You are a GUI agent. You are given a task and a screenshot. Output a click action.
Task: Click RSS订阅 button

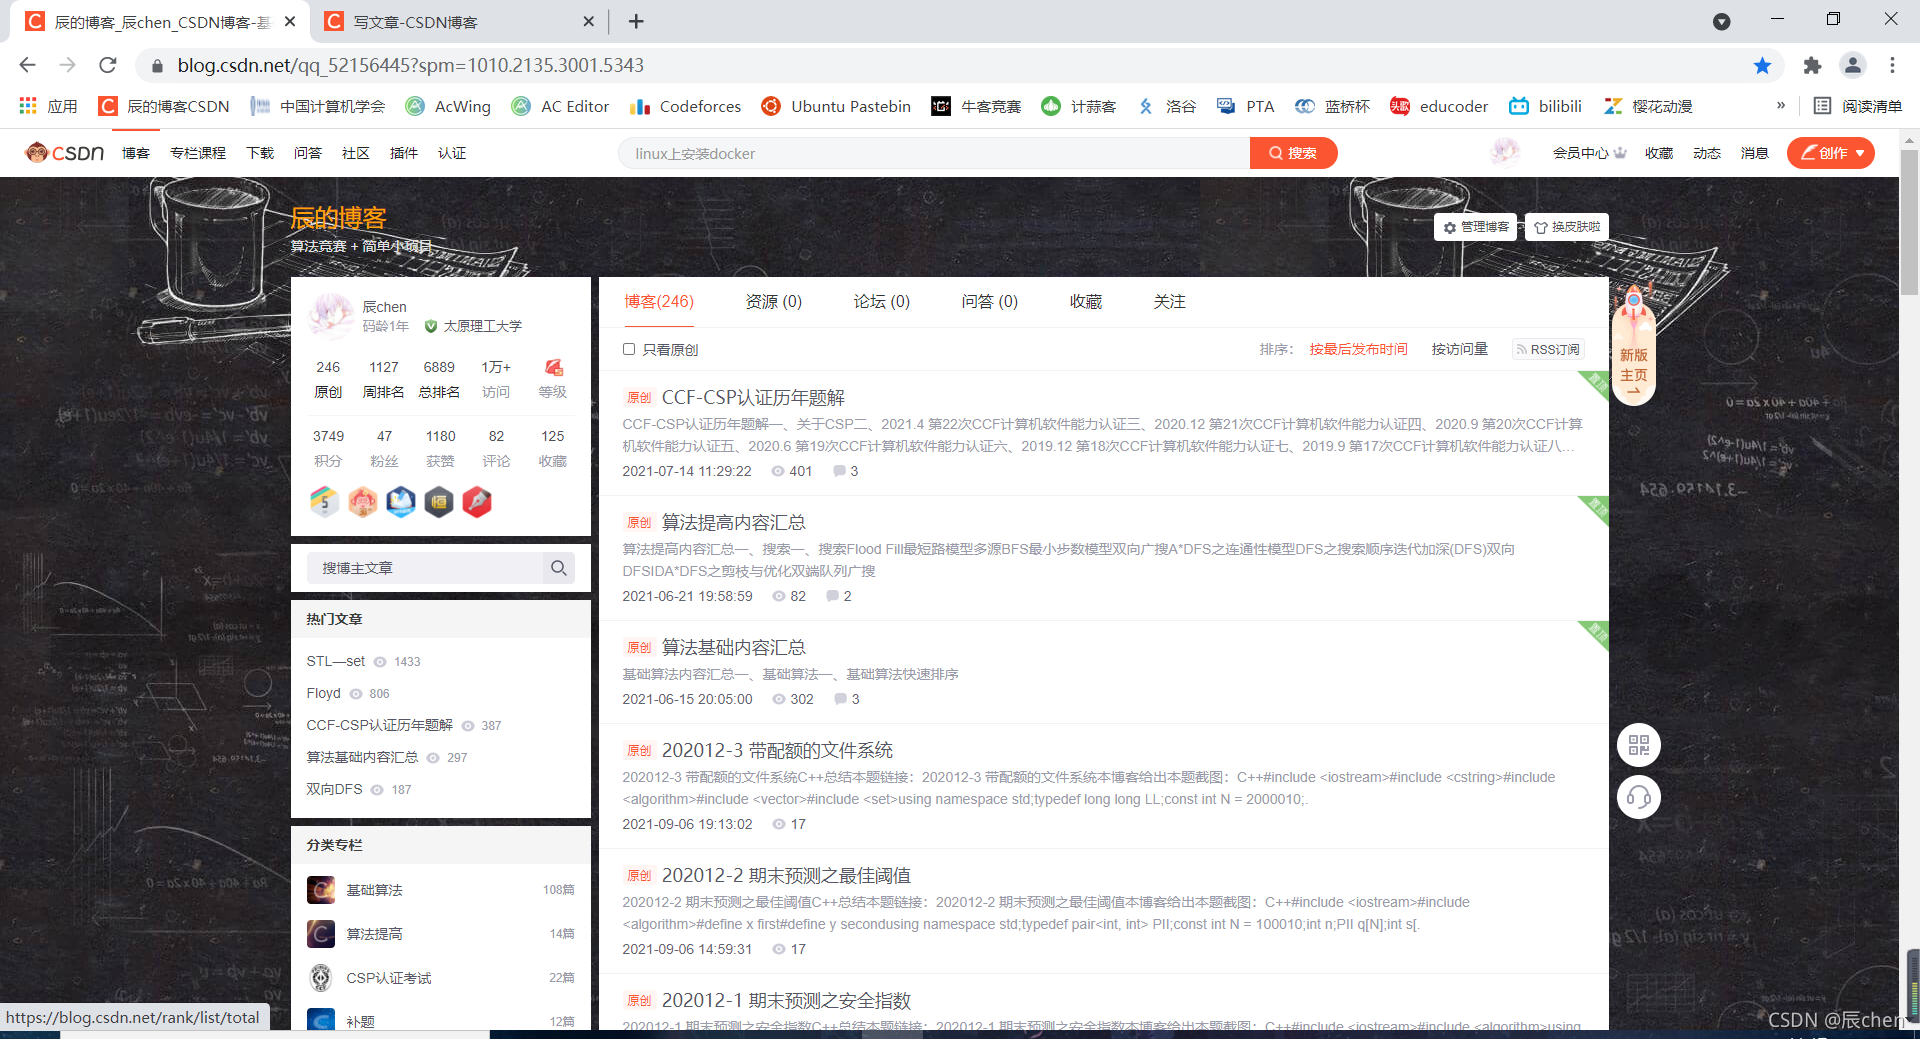1548,349
